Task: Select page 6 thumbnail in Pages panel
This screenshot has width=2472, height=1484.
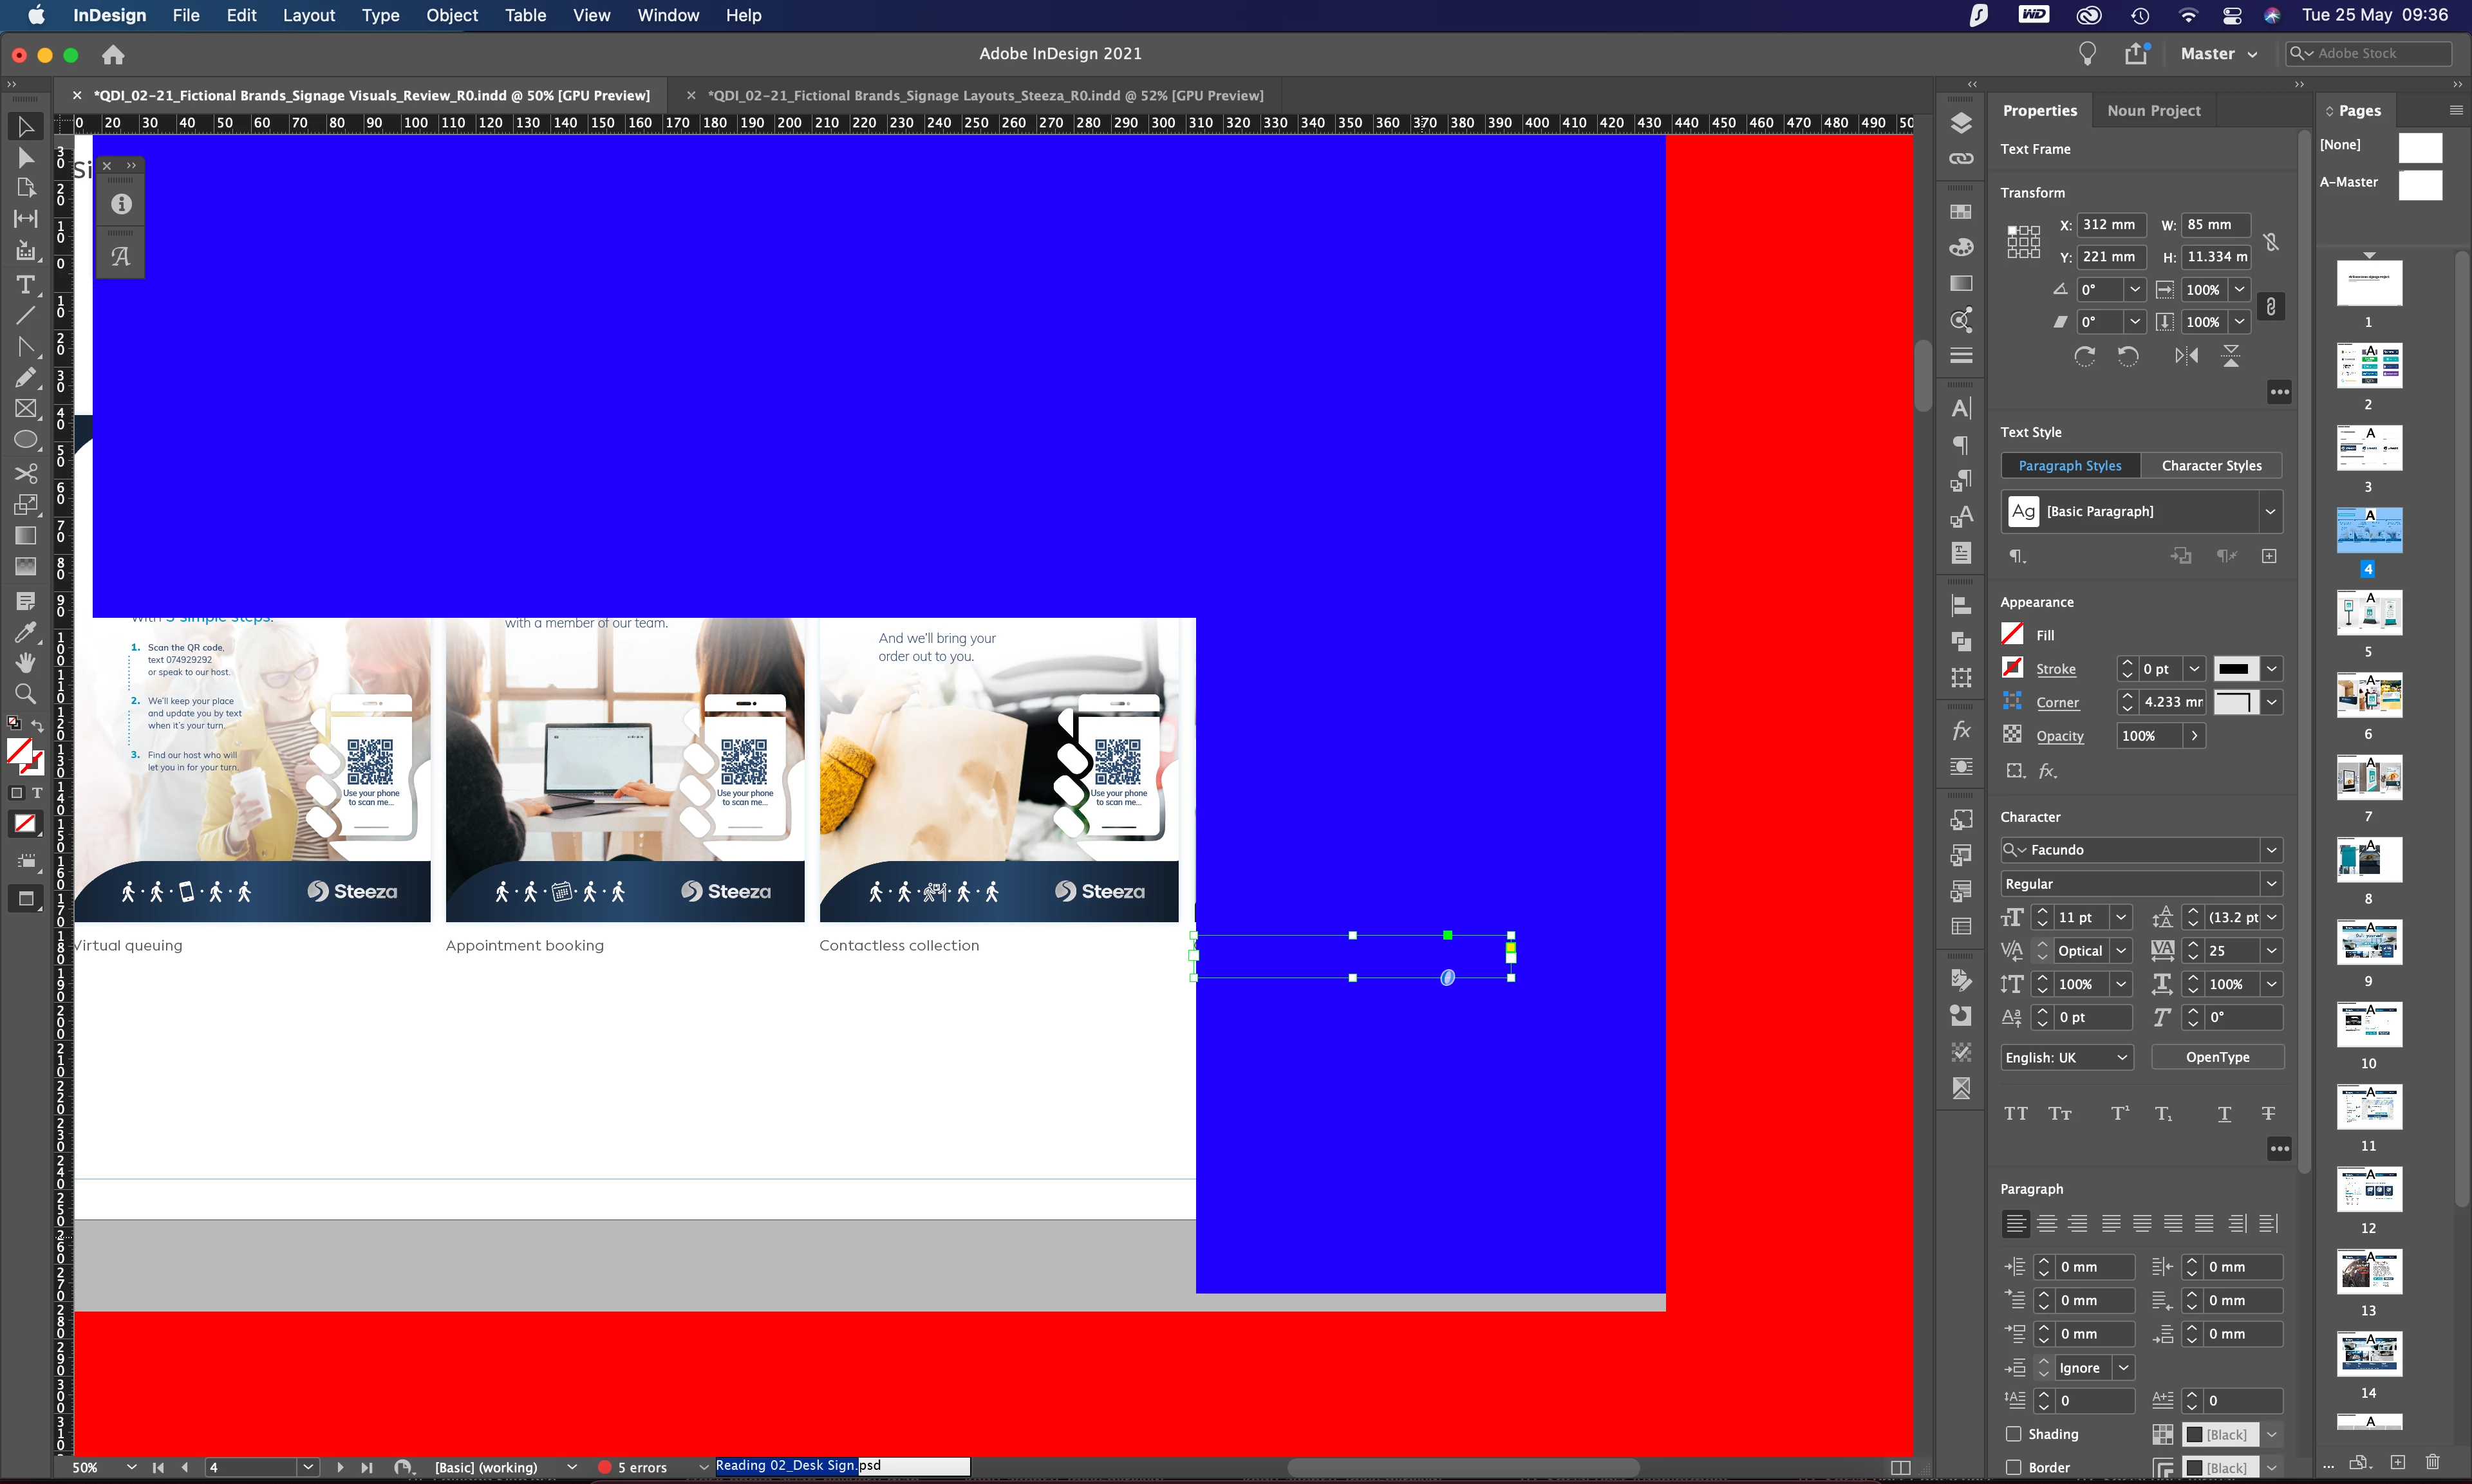Action: click(x=2369, y=695)
